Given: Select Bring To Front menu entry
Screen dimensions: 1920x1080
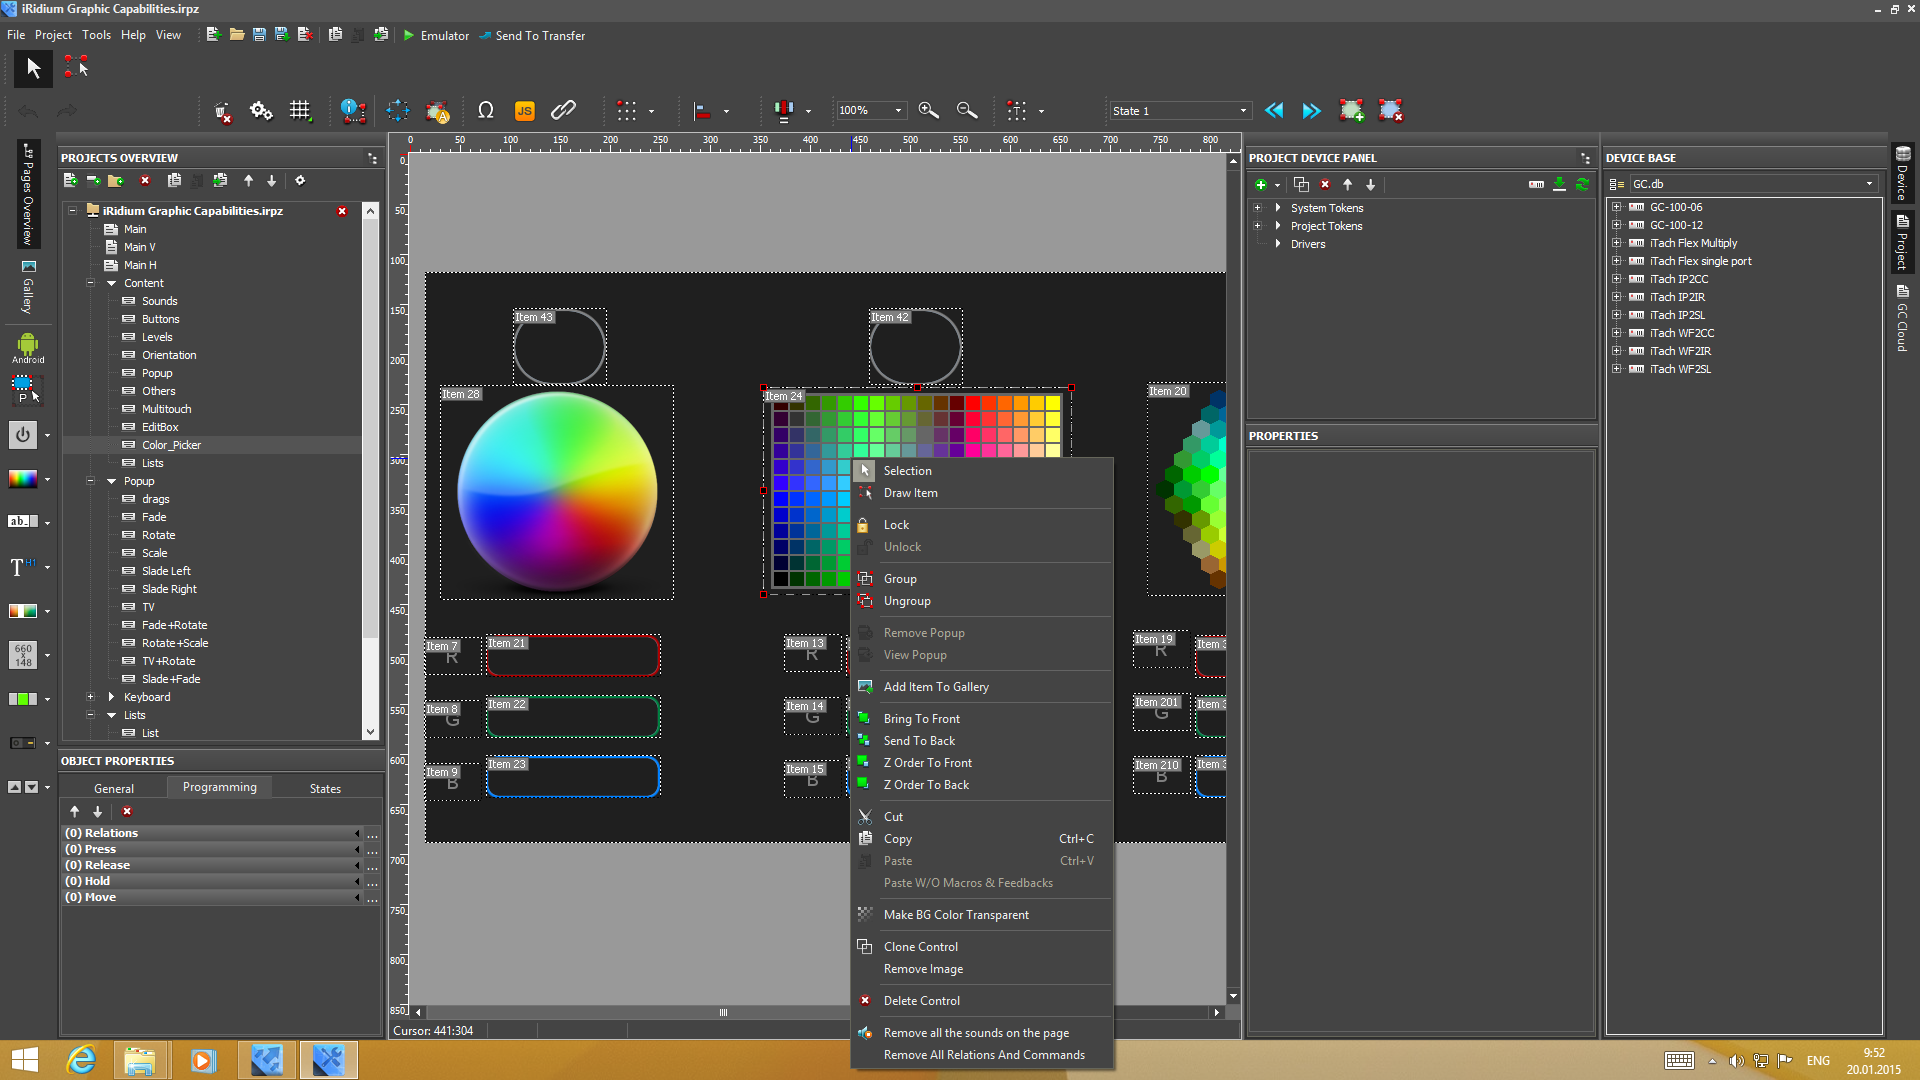Looking at the screenshot, I should tap(921, 719).
